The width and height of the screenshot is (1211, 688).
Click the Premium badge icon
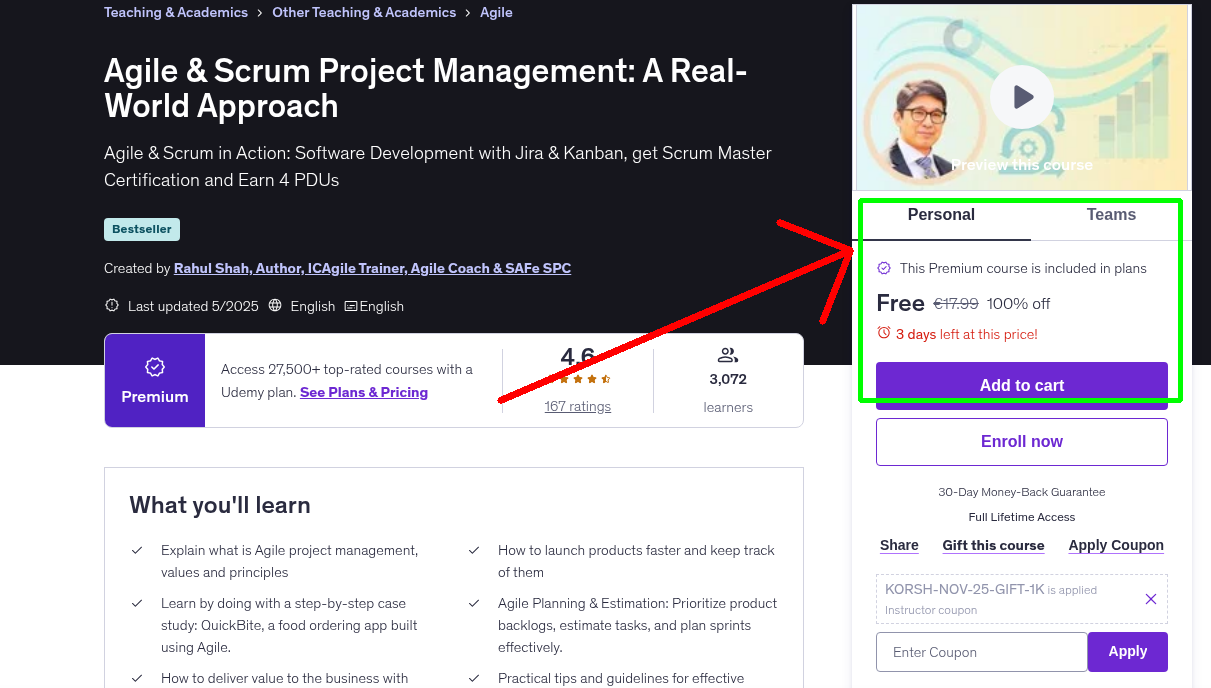click(154, 368)
